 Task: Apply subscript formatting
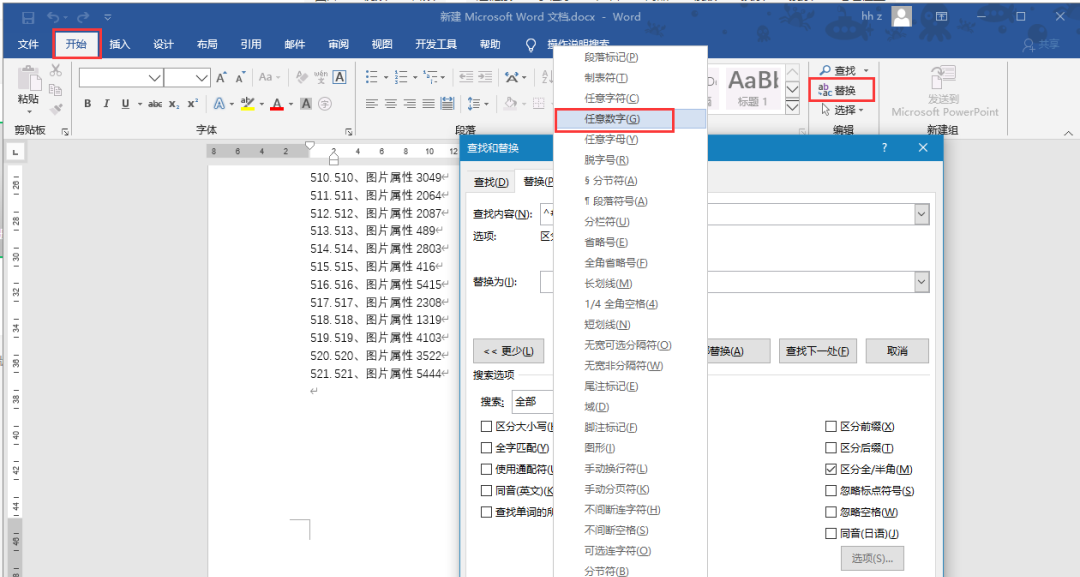(174, 104)
